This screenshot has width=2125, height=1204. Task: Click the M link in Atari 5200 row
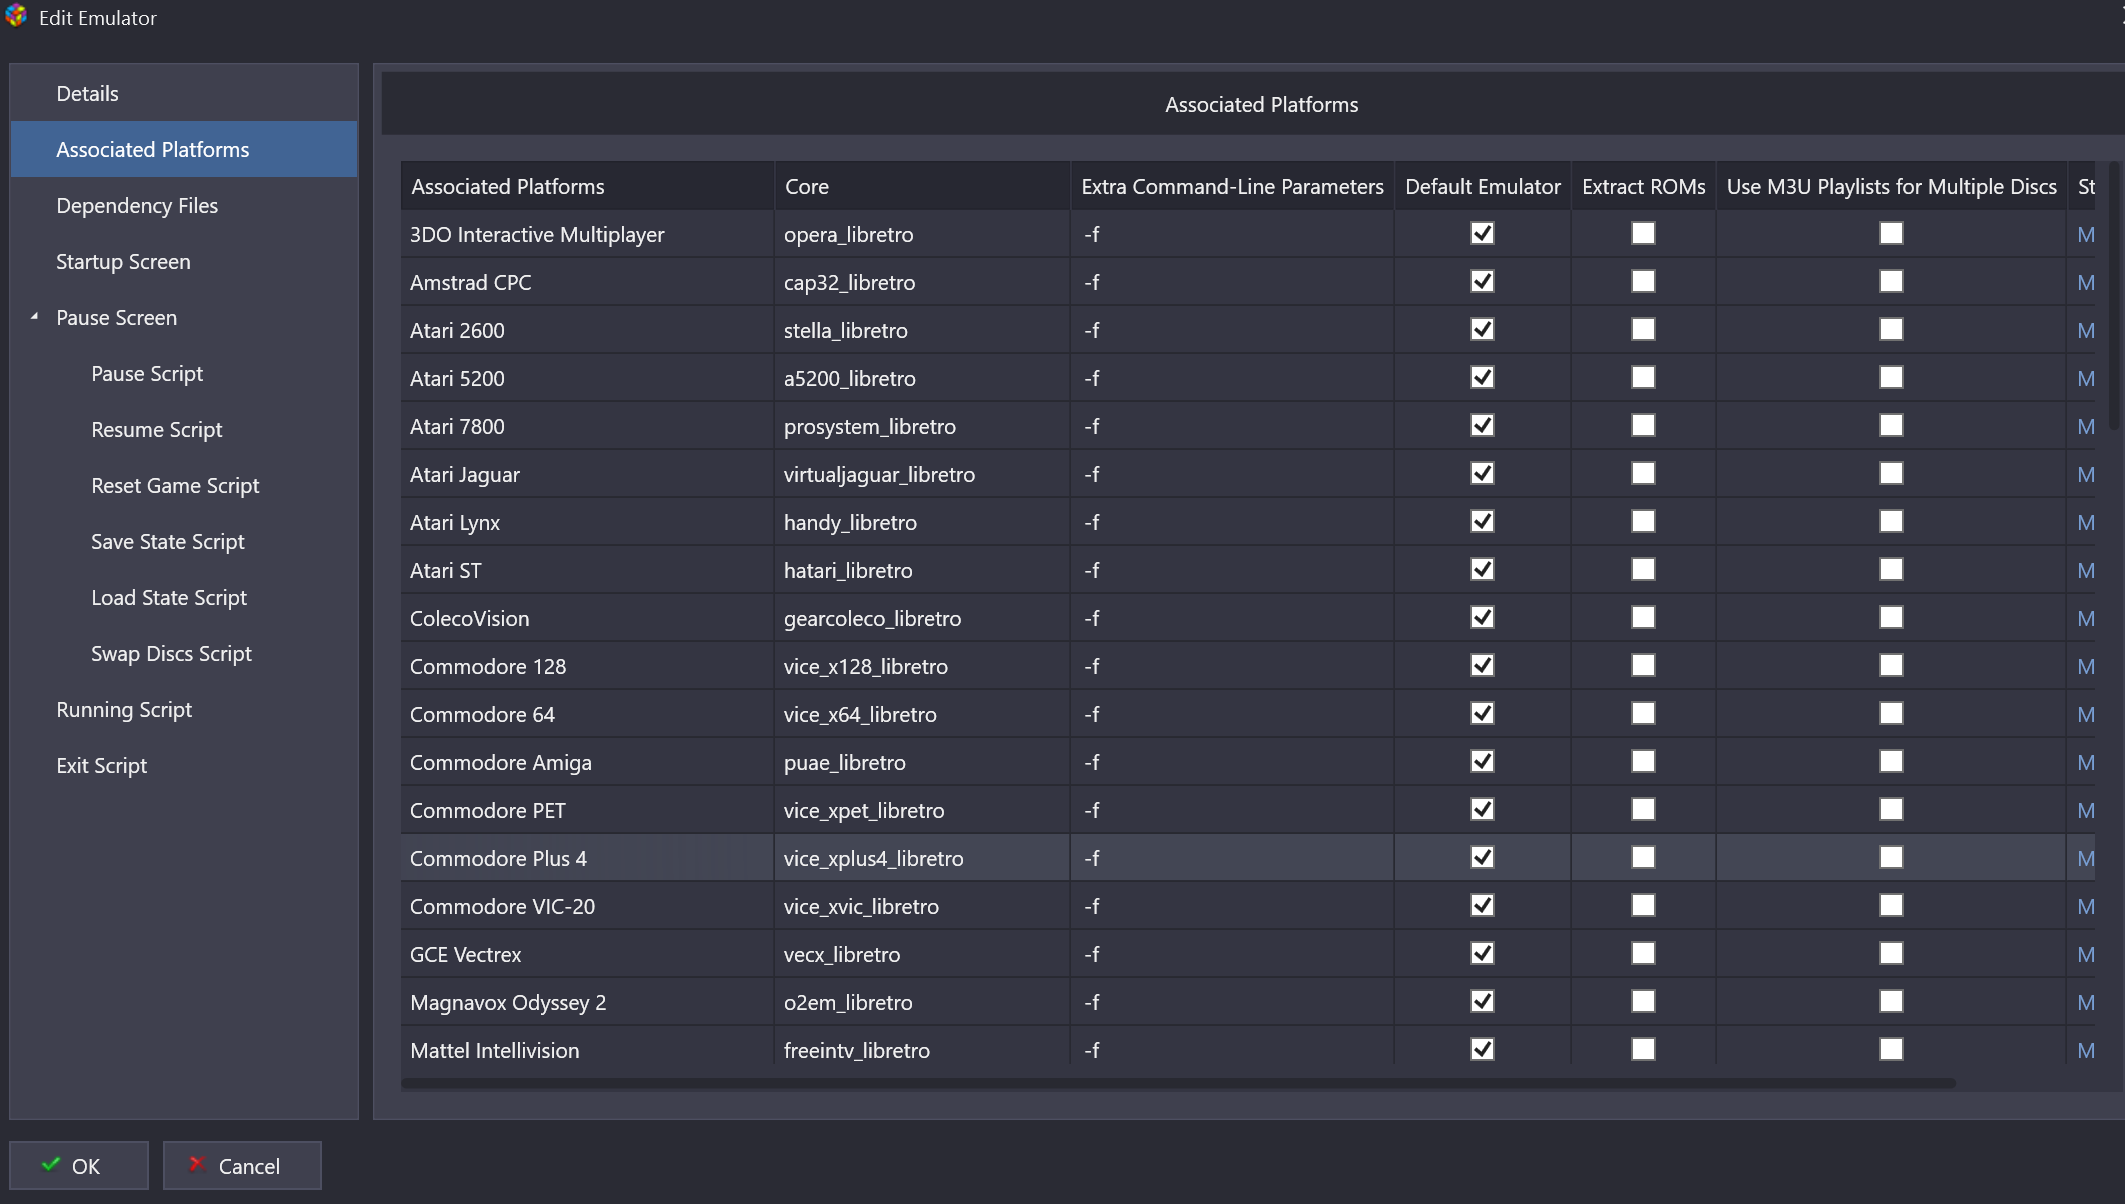[x=2085, y=378]
